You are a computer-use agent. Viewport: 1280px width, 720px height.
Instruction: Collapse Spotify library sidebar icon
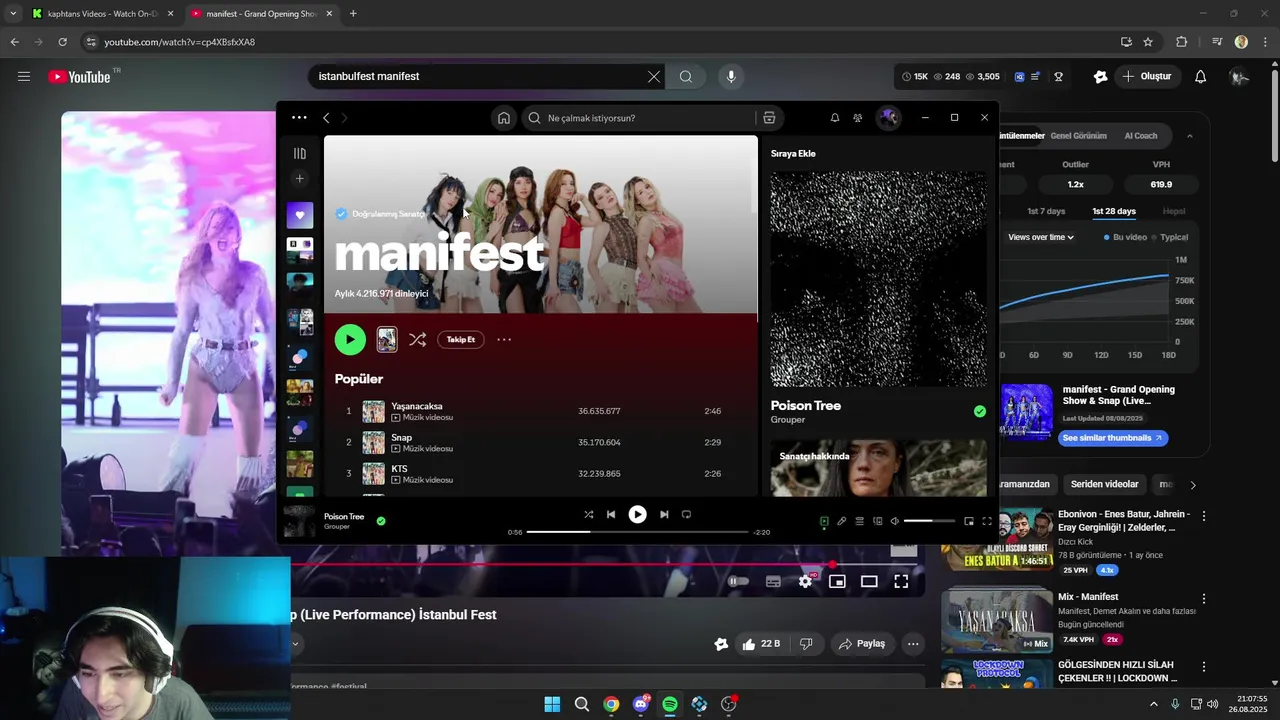pyautogui.click(x=300, y=153)
